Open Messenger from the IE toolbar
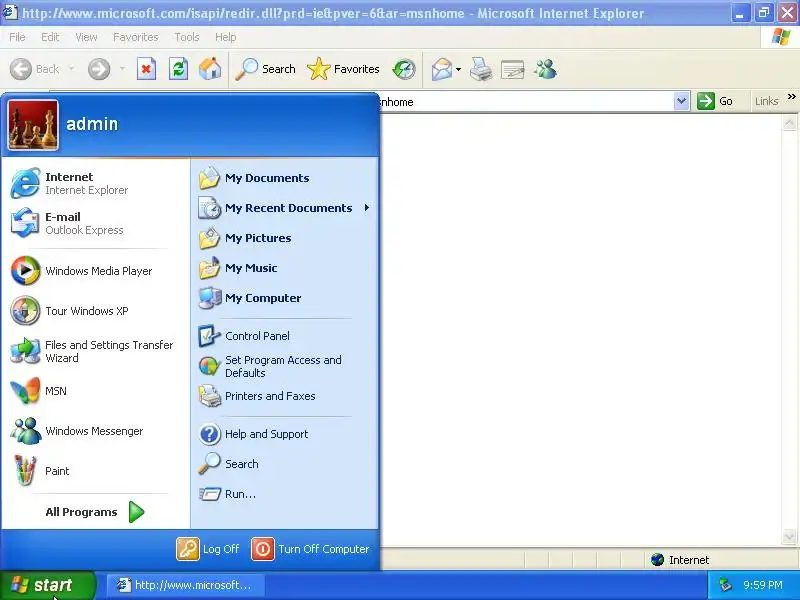Screen dimensions: 800x600 coord(545,69)
